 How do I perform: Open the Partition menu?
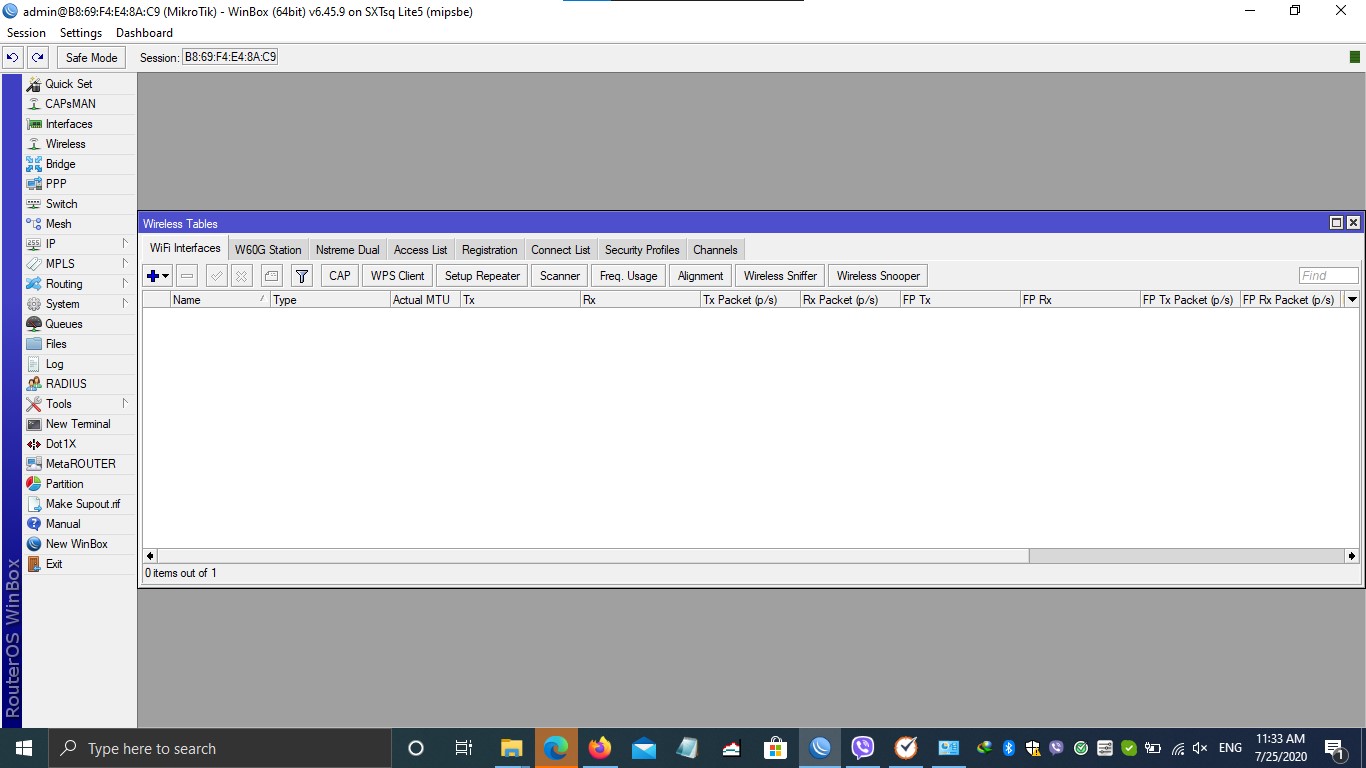click(x=80, y=484)
